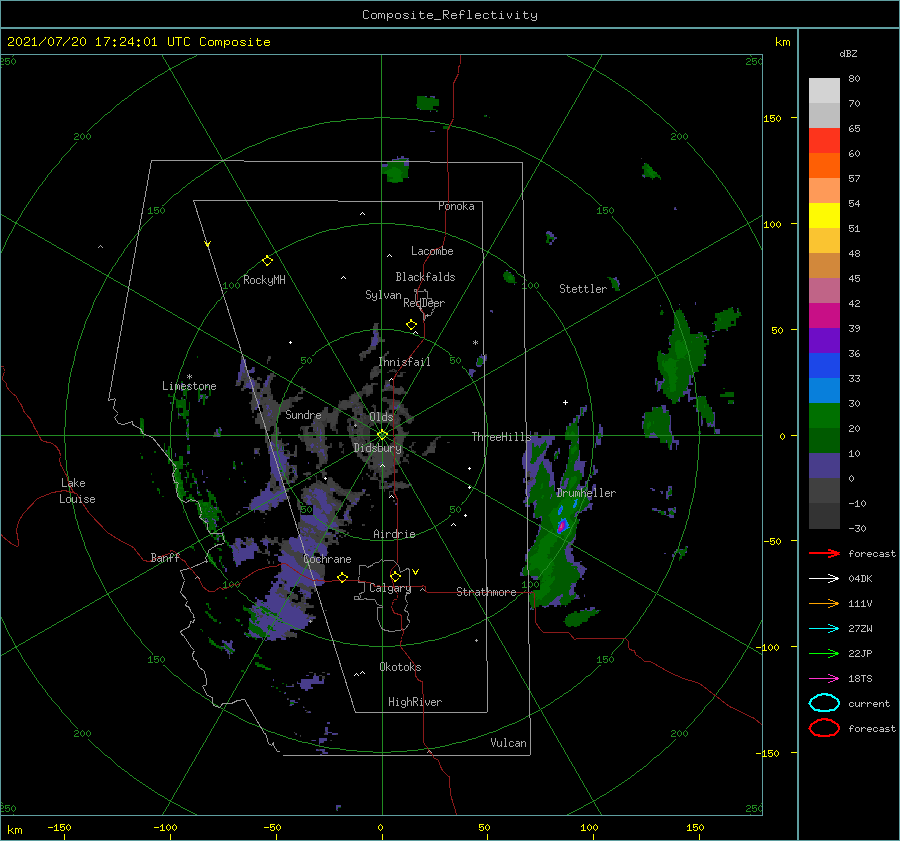Click the Vulcan city label
900x841 pixels.
[508, 743]
